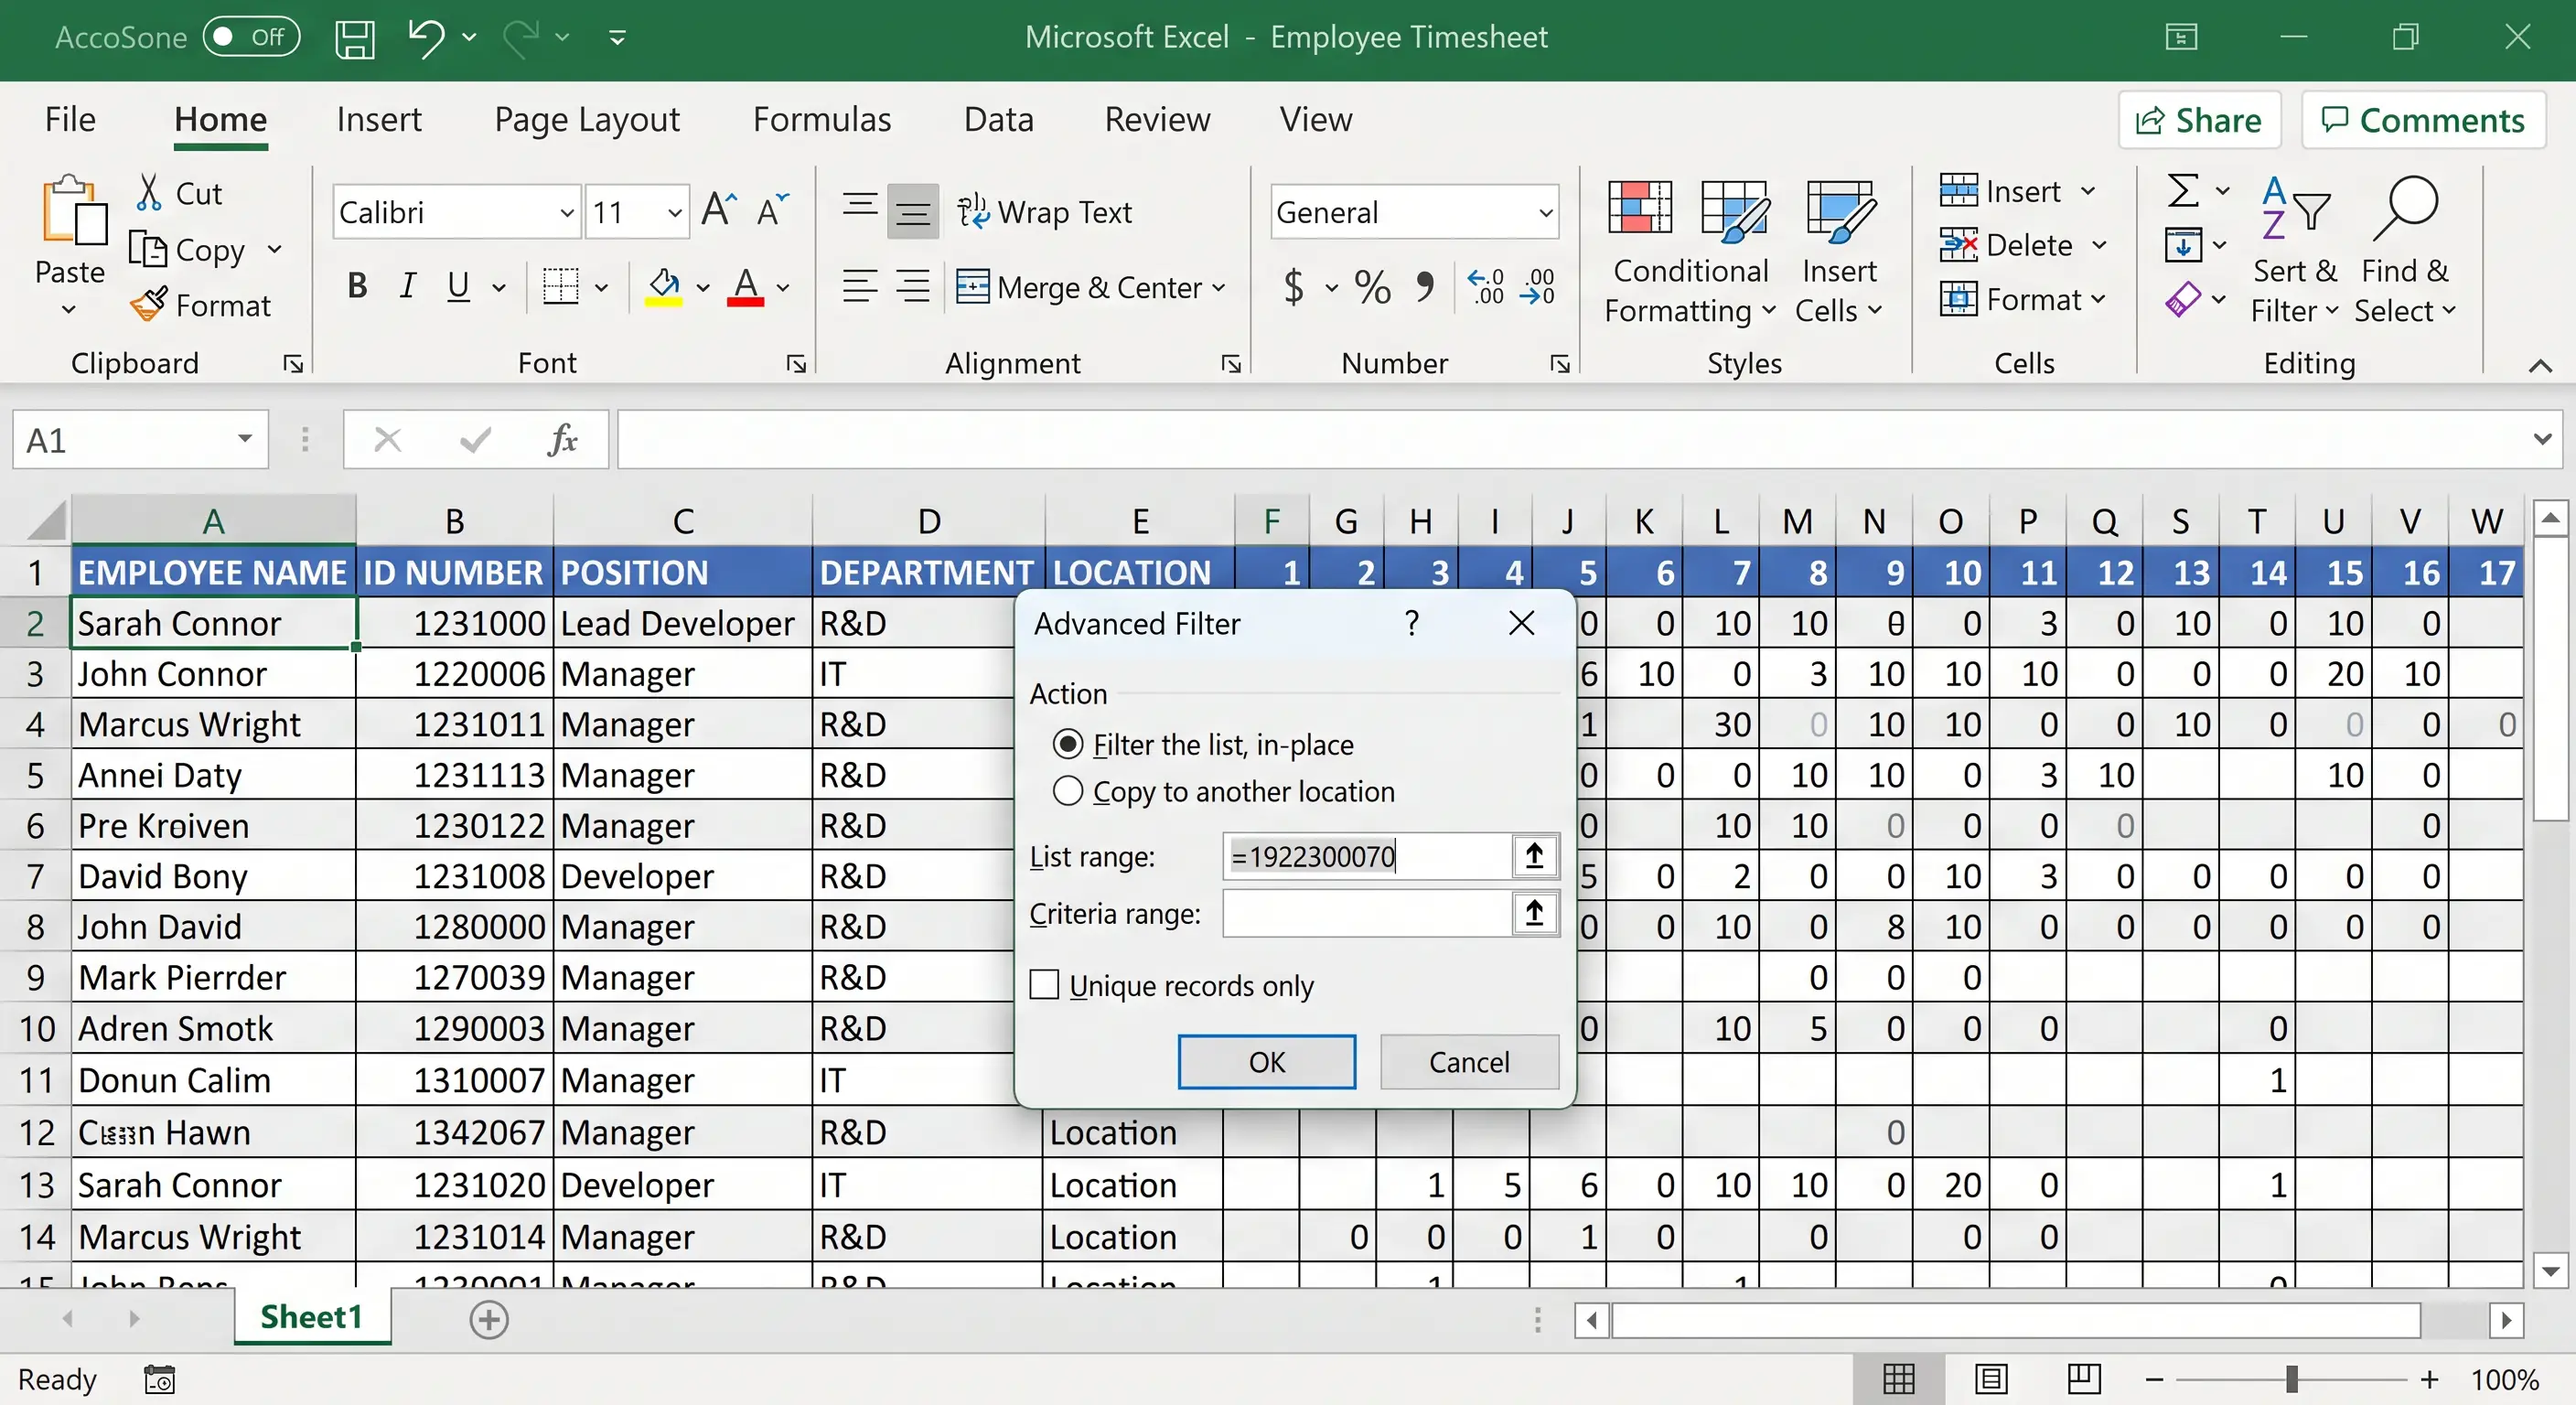
Task: Toggle Wrap Text
Action: click(x=1043, y=212)
